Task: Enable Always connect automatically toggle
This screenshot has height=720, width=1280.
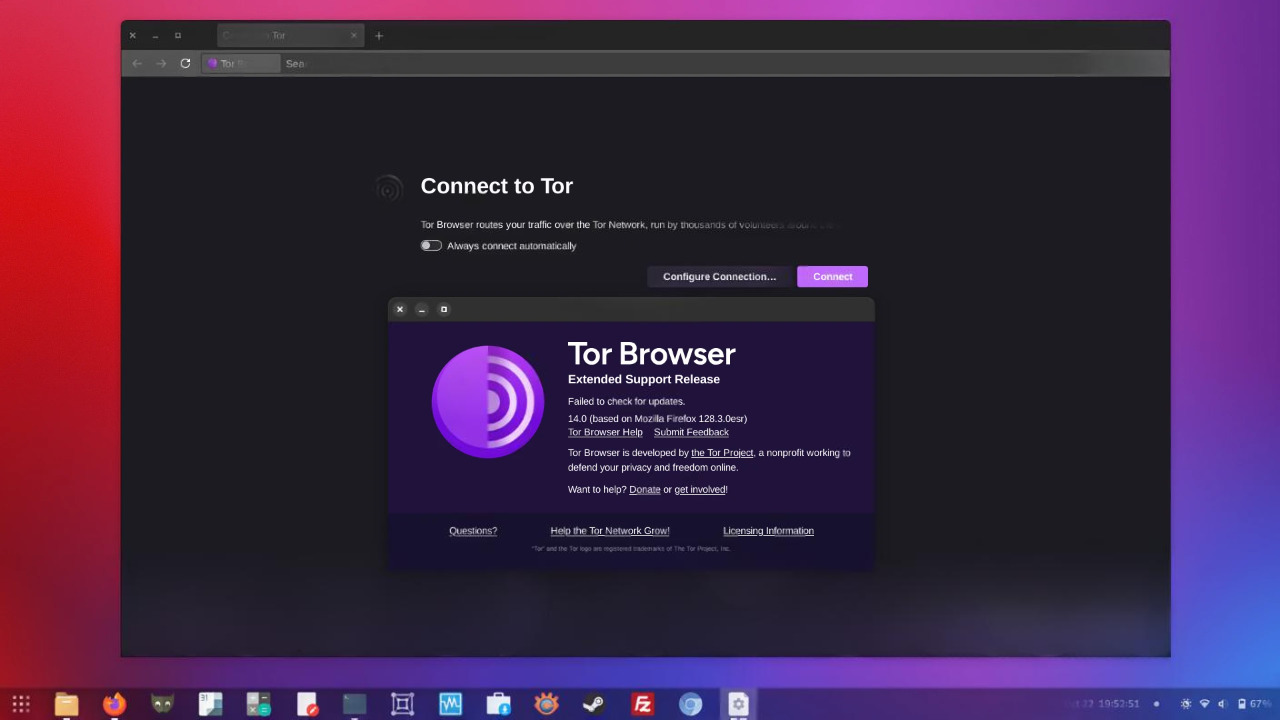Action: point(431,246)
